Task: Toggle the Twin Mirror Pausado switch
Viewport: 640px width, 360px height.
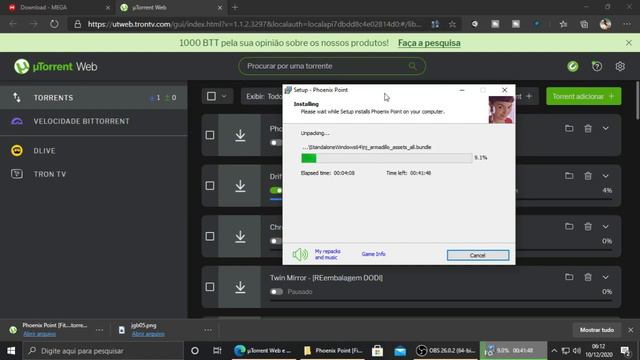Action: [276, 292]
